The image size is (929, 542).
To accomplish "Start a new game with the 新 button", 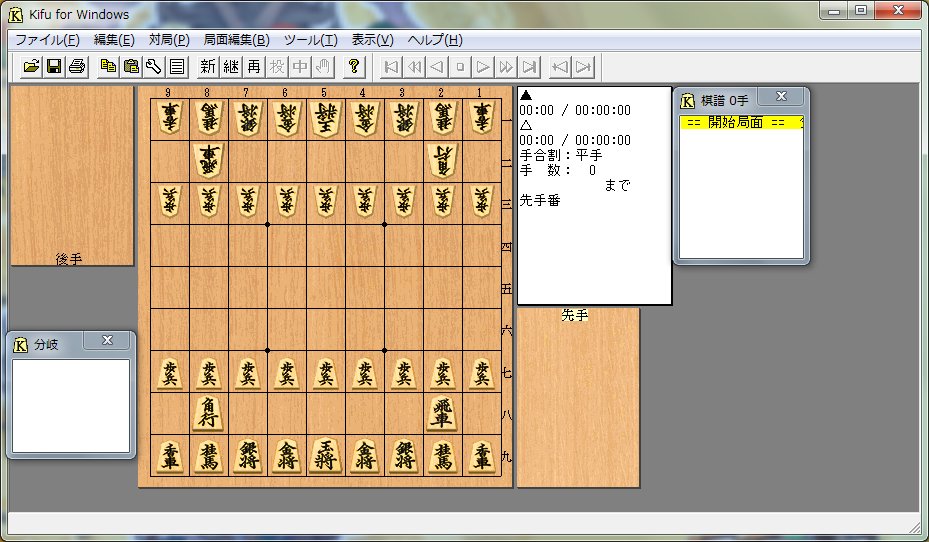I will click(x=207, y=67).
